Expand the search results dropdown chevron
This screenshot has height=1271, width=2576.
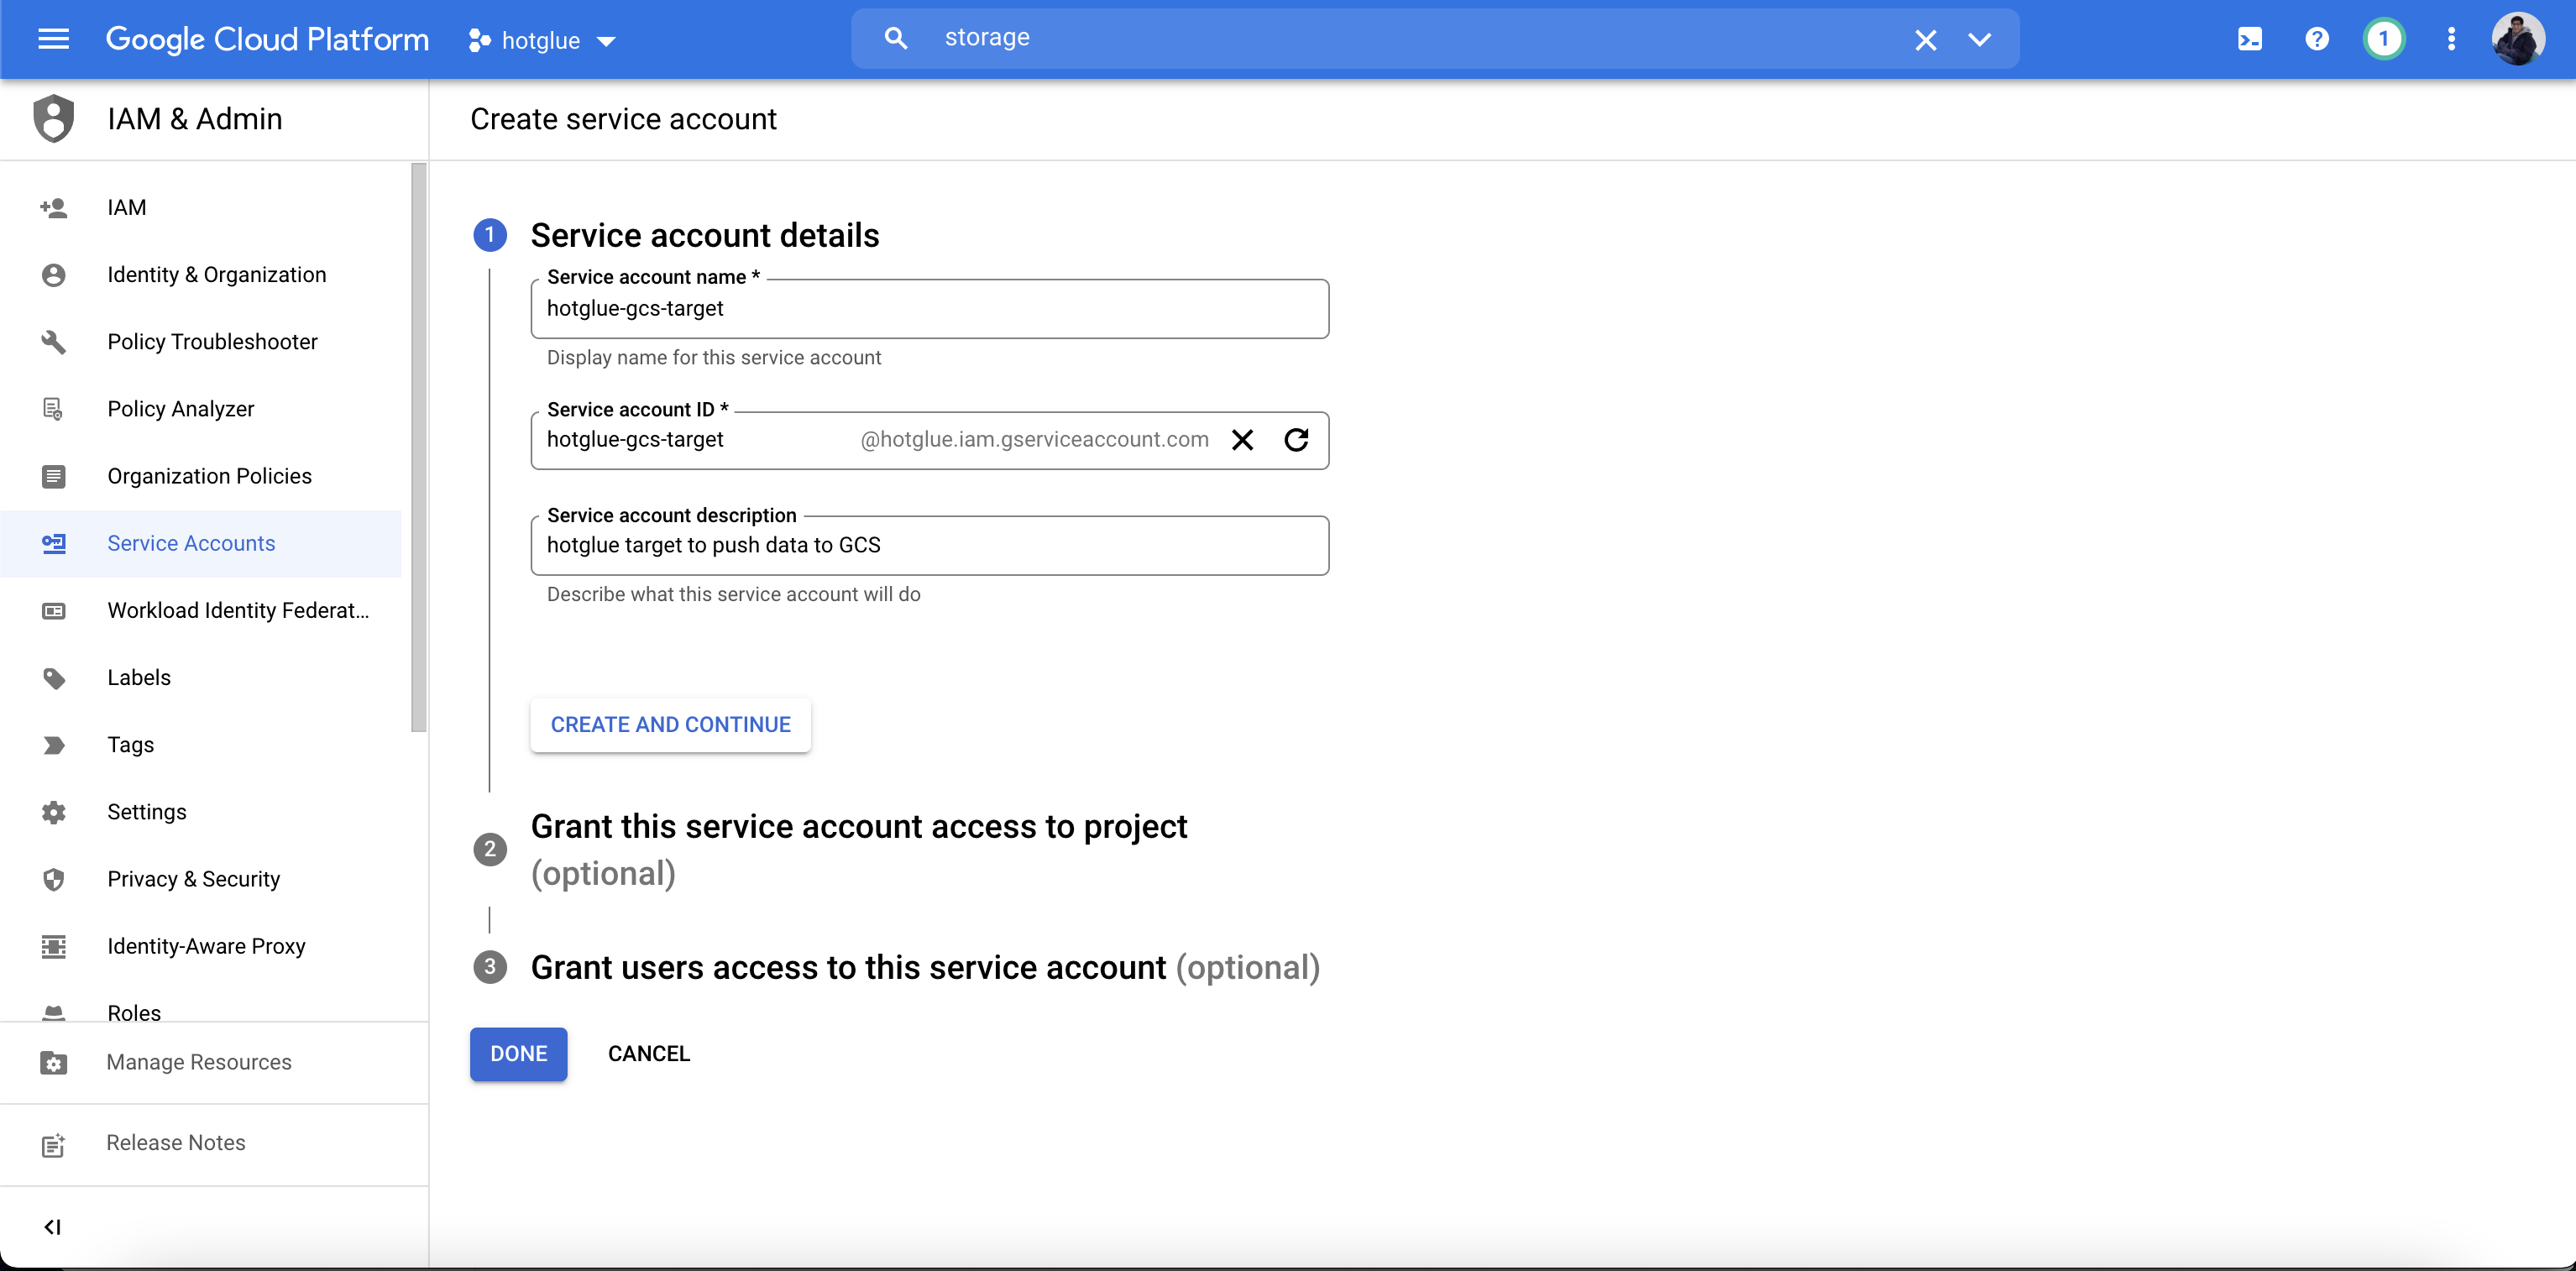click(x=1979, y=39)
